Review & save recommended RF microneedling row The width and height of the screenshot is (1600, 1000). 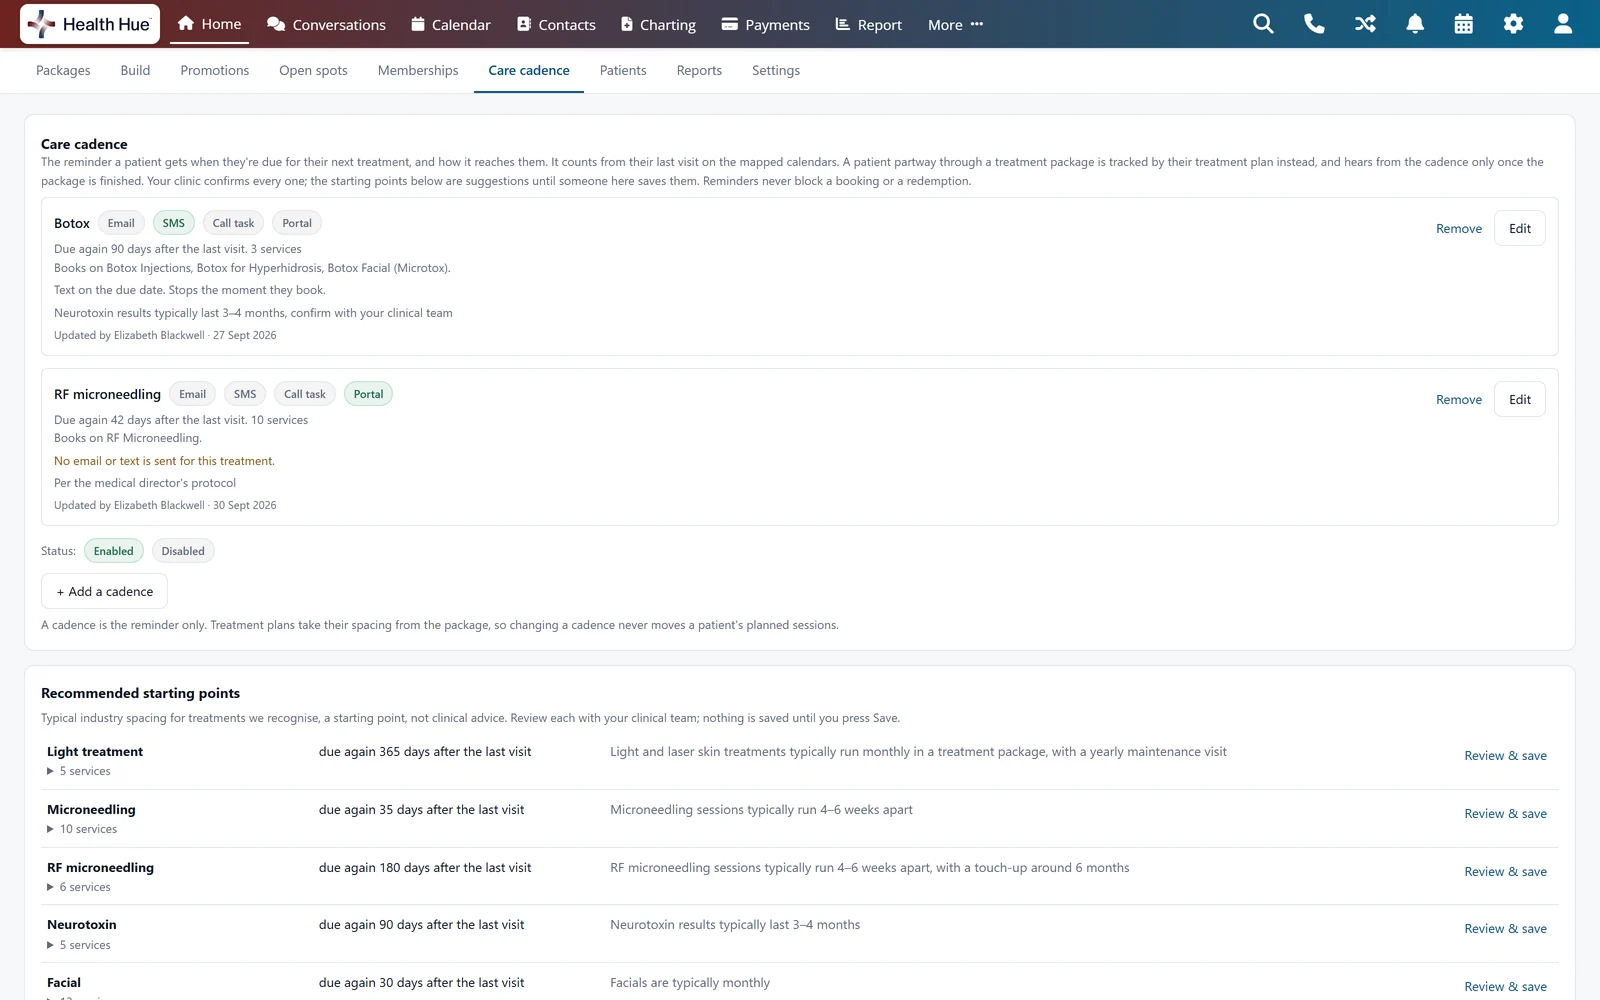click(1505, 872)
